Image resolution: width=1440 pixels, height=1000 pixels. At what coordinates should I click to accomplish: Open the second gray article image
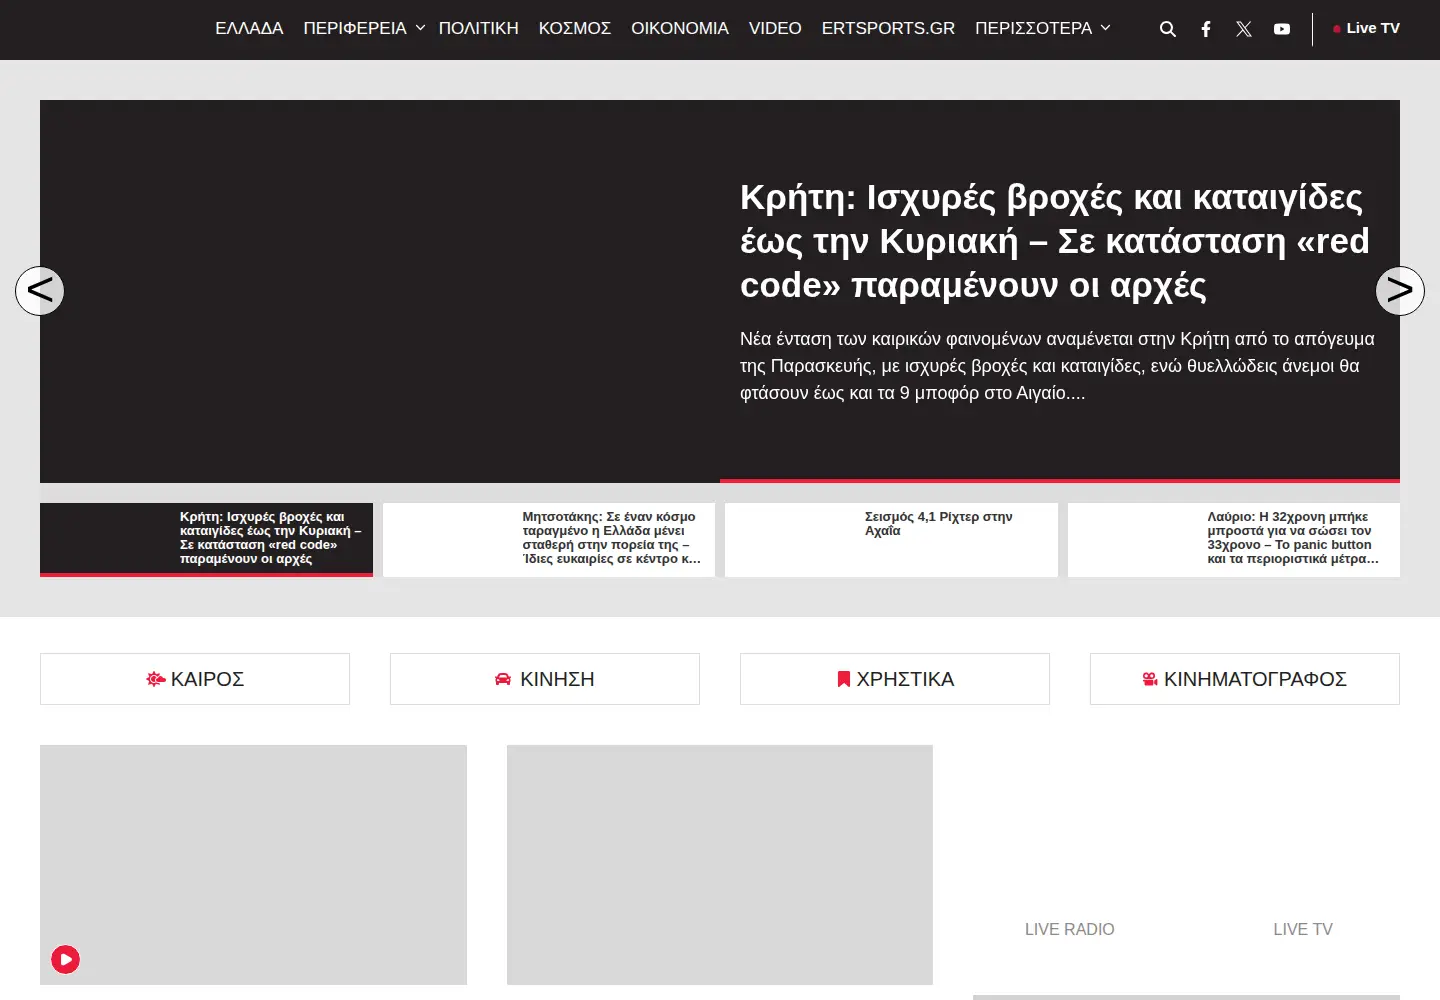click(x=720, y=865)
